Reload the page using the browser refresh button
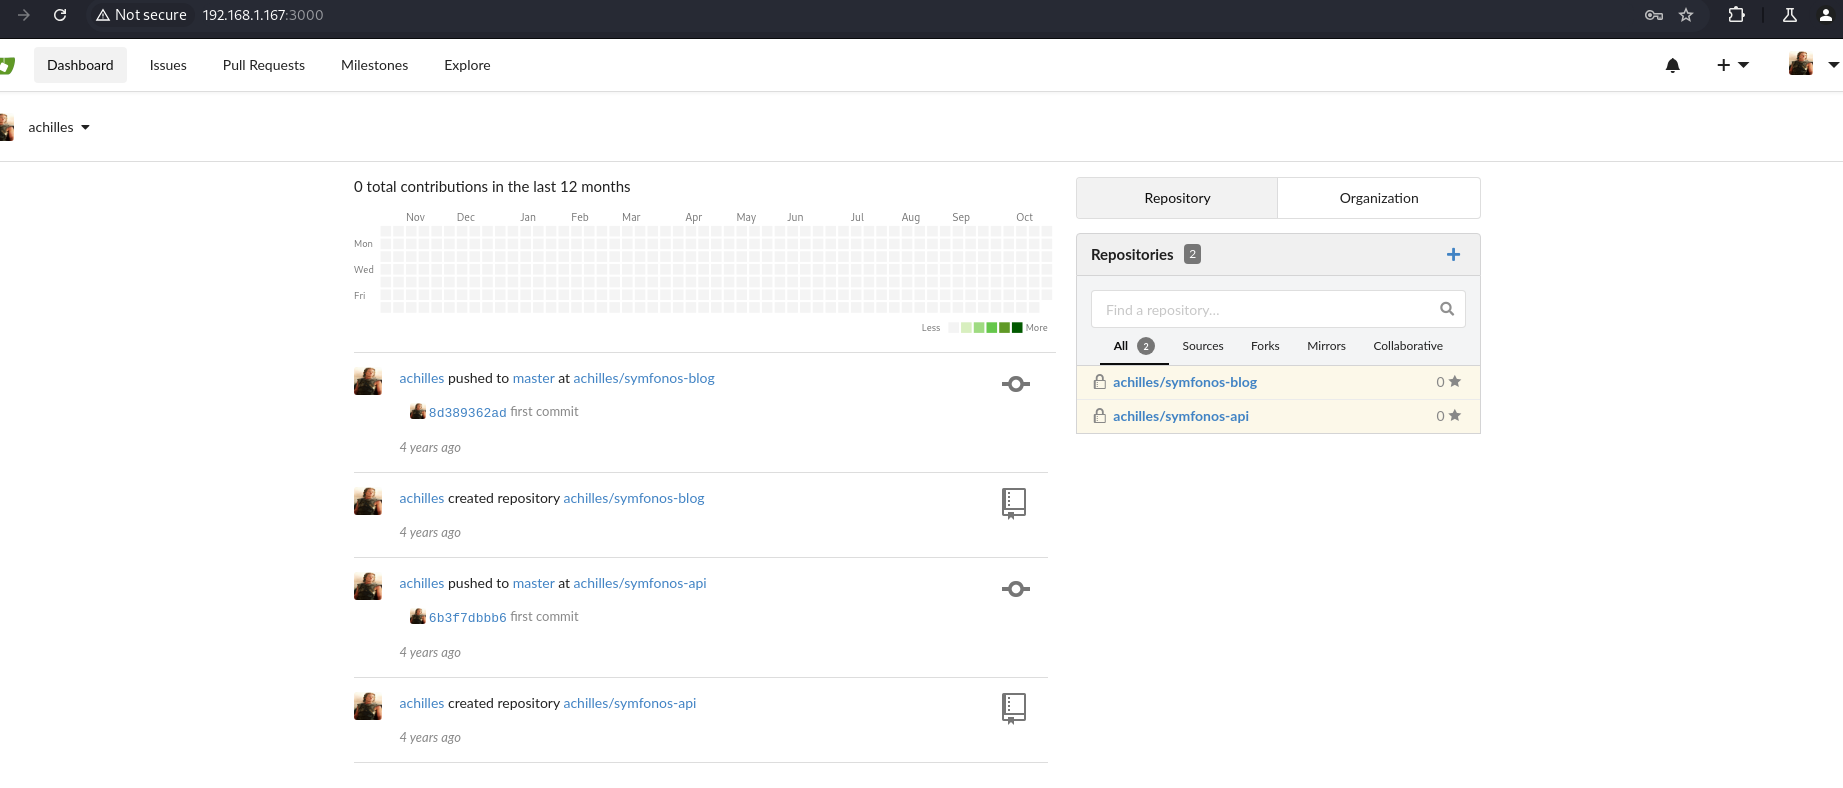 click(60, 15)
